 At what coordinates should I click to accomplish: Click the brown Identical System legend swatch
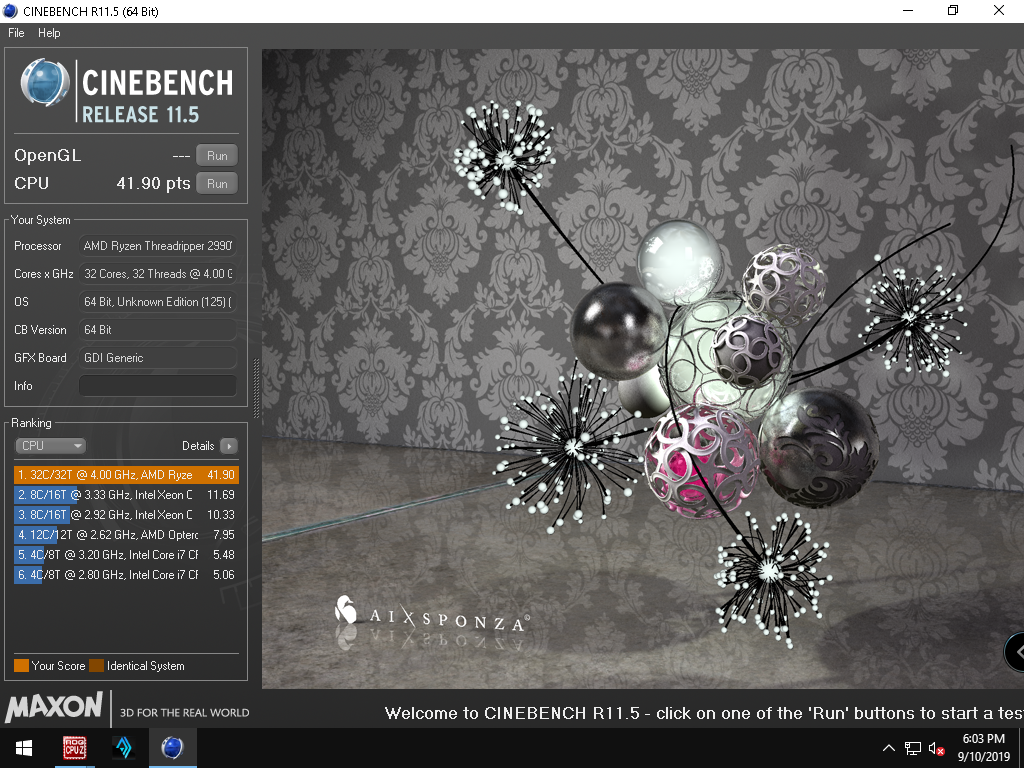coord(97,665)
